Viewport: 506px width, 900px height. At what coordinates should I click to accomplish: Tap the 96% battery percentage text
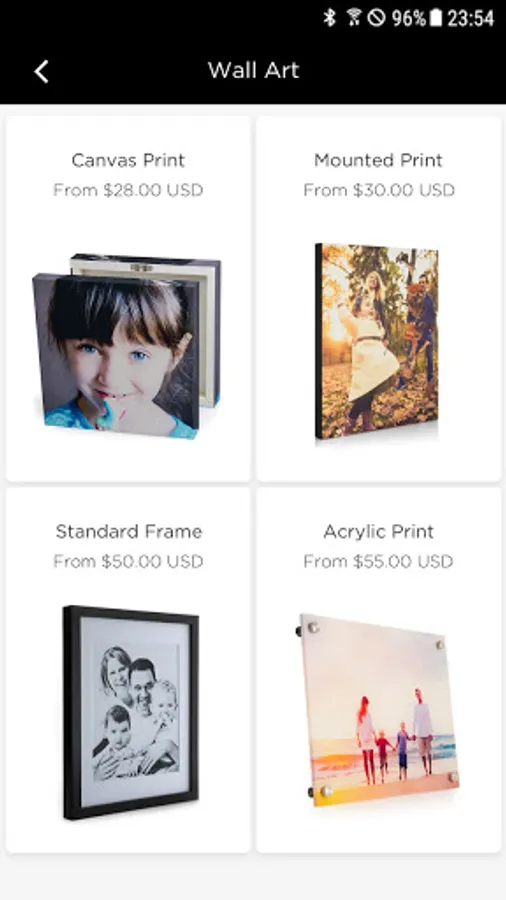pyautogui.click(x=408, y=18)
